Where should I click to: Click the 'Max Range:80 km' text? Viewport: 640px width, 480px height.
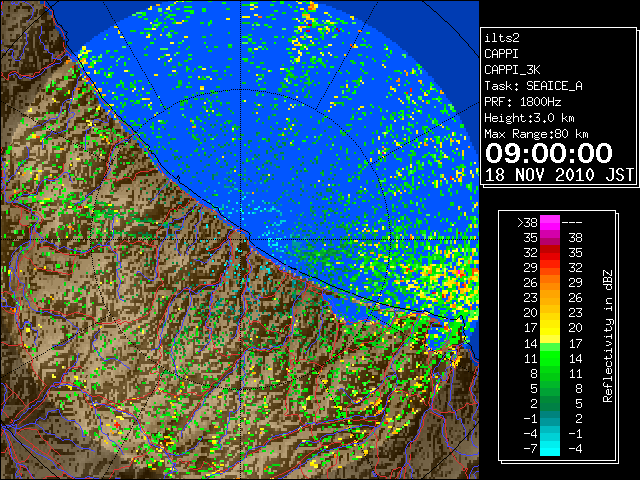pos(536,134)
